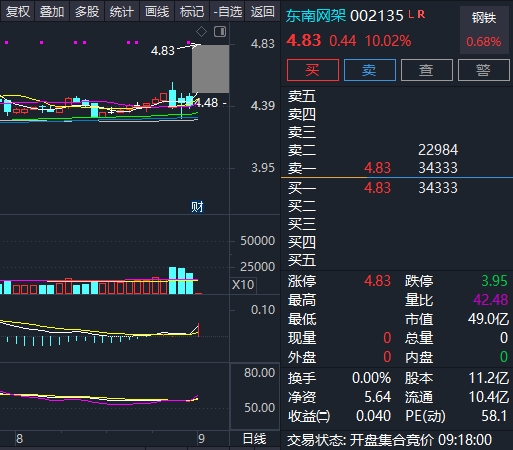This screenshot has width=513, height=450.
Task: Remove stock from 自选 watchlist
Action: click(x=227, y=11)
